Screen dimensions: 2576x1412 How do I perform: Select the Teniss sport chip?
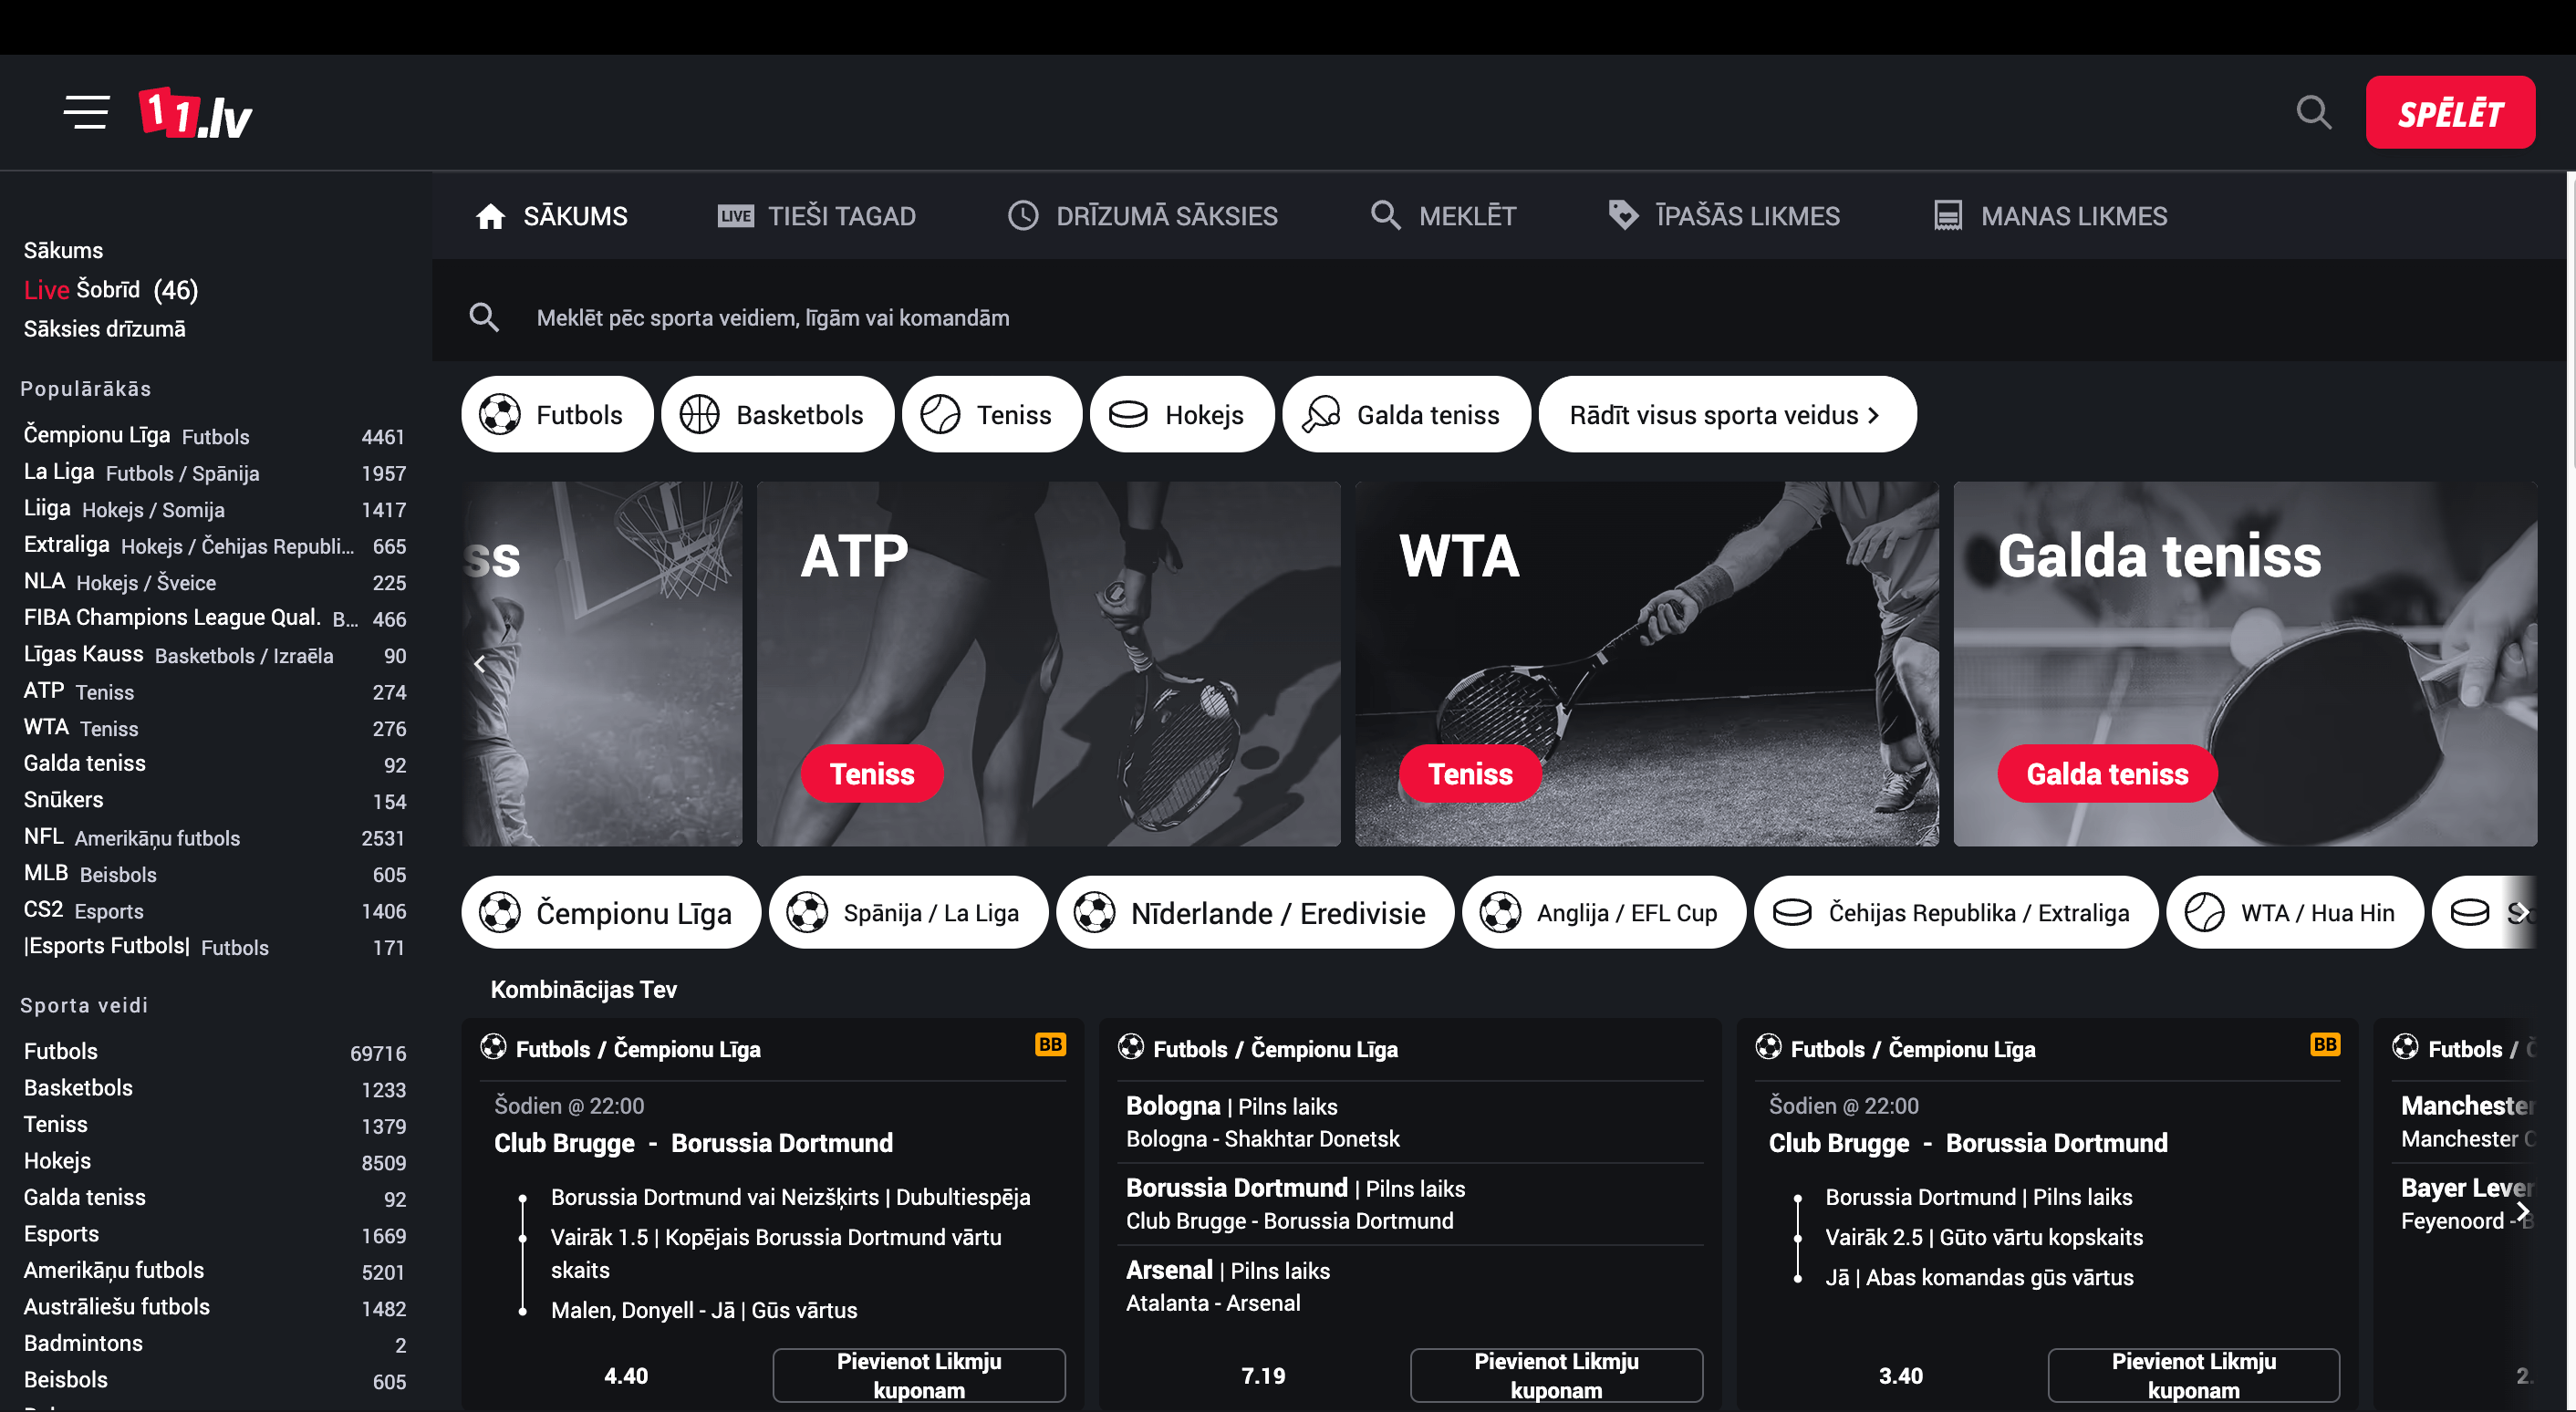point(991,414)
